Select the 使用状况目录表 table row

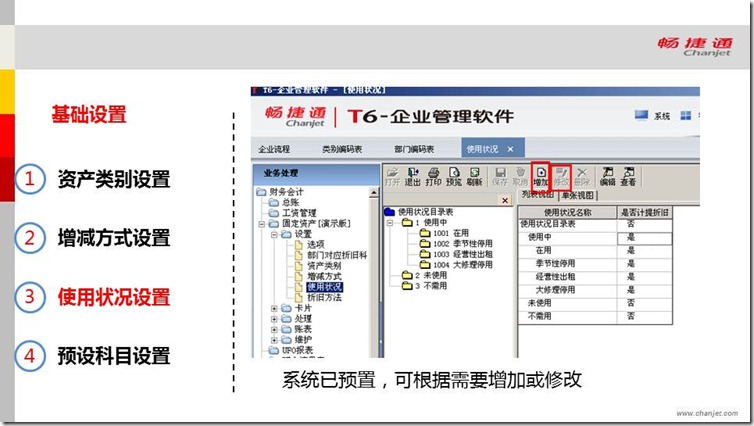click(x=595, y=224)
